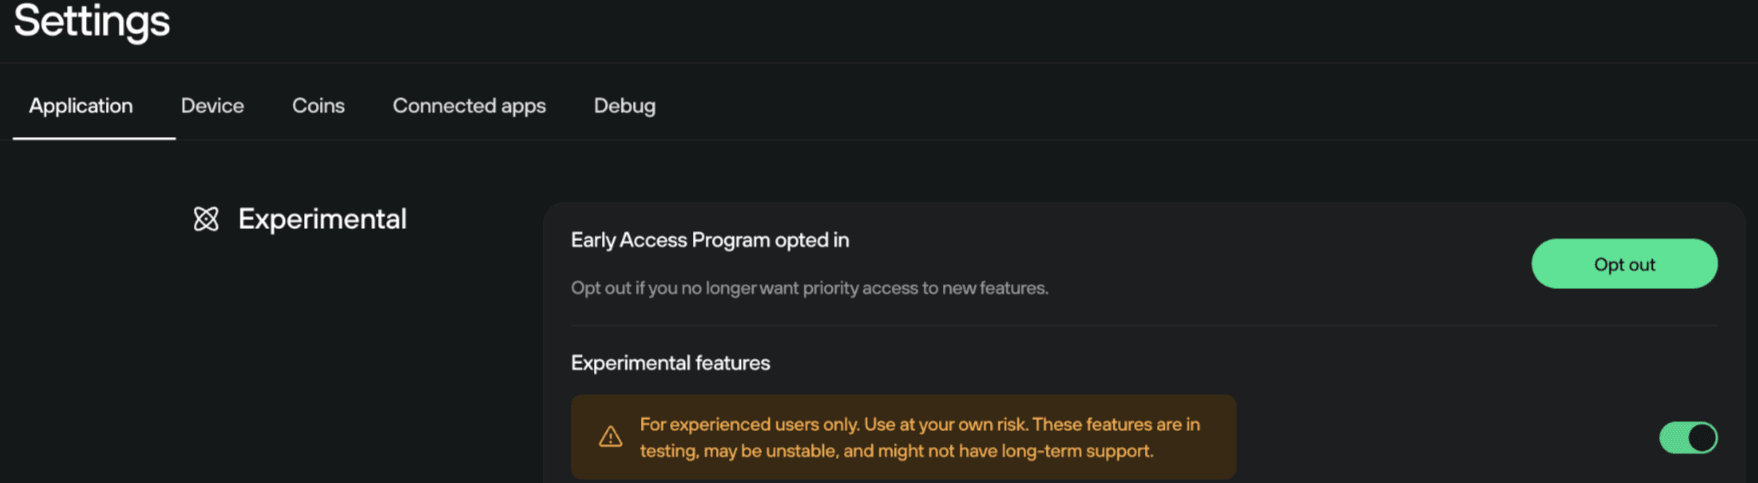Viewport: 1758px width, 483px height.
Task: Click the 'Early Access Program opted in' label
Action: point(710,240)
